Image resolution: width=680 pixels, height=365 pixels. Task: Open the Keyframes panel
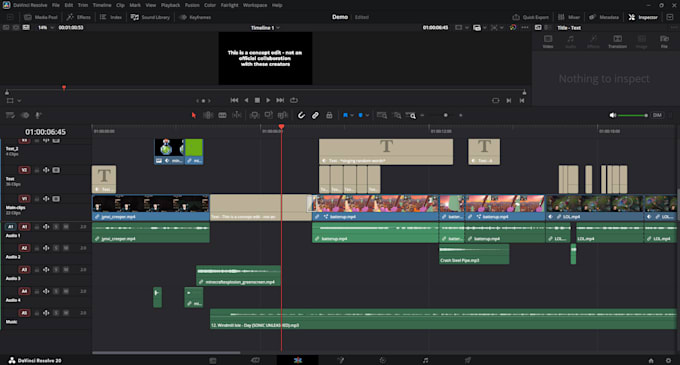[x=195, y=17]
